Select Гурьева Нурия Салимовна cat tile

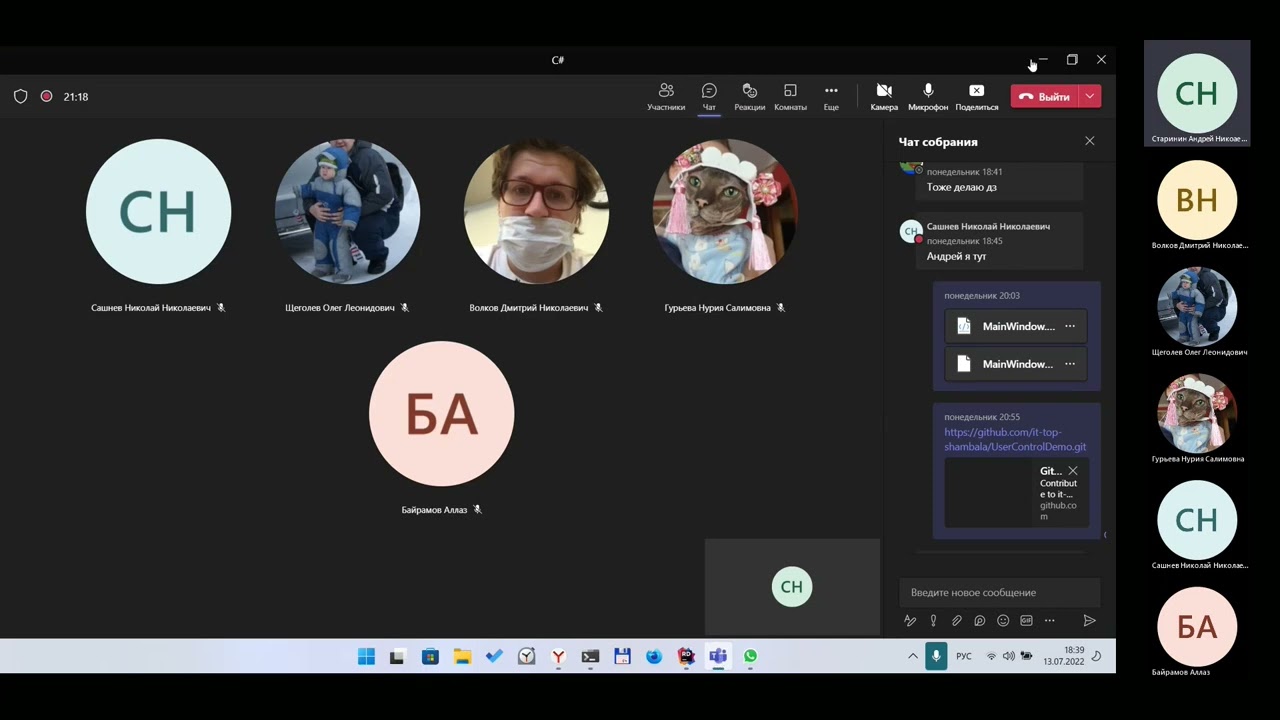(725, 212)
